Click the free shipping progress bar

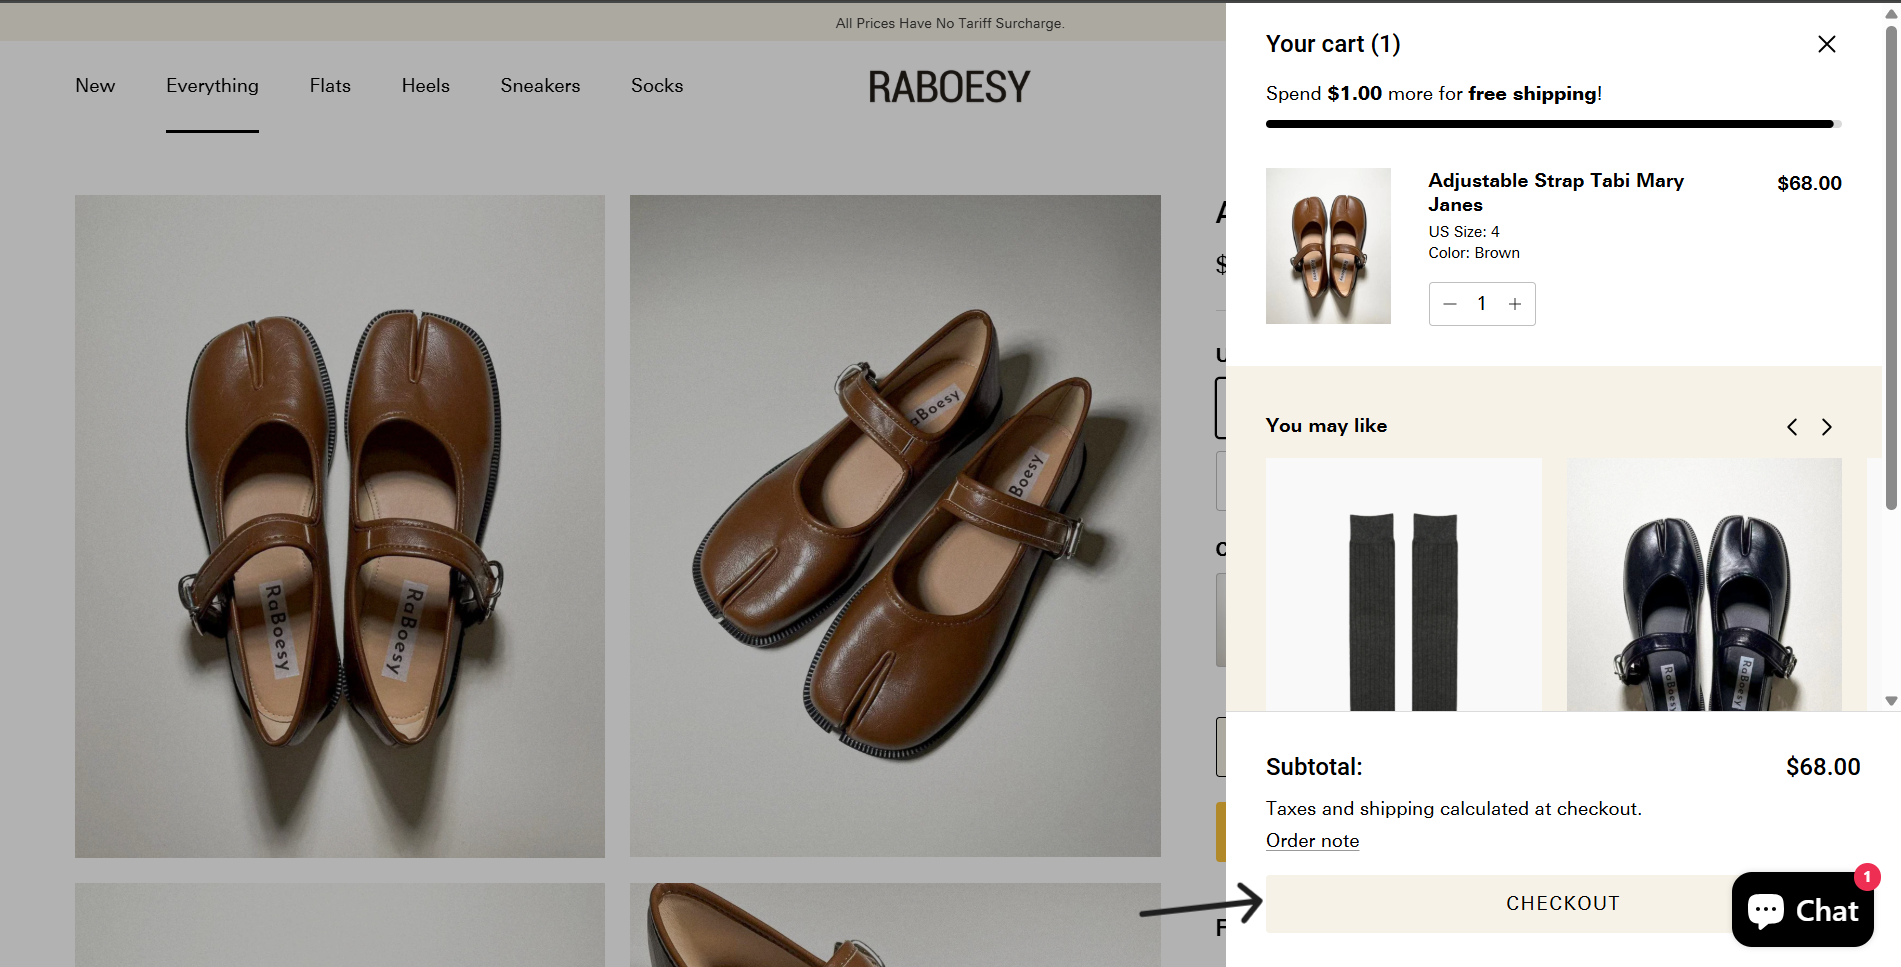(1552, 124)
